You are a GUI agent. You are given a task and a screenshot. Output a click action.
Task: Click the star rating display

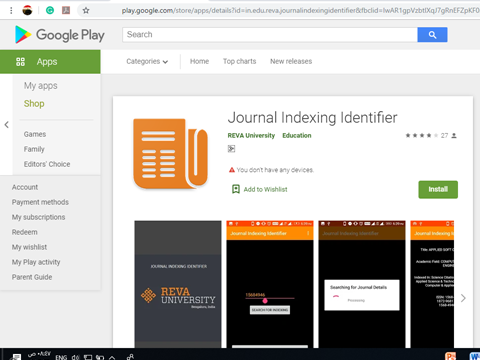point(422,135)
